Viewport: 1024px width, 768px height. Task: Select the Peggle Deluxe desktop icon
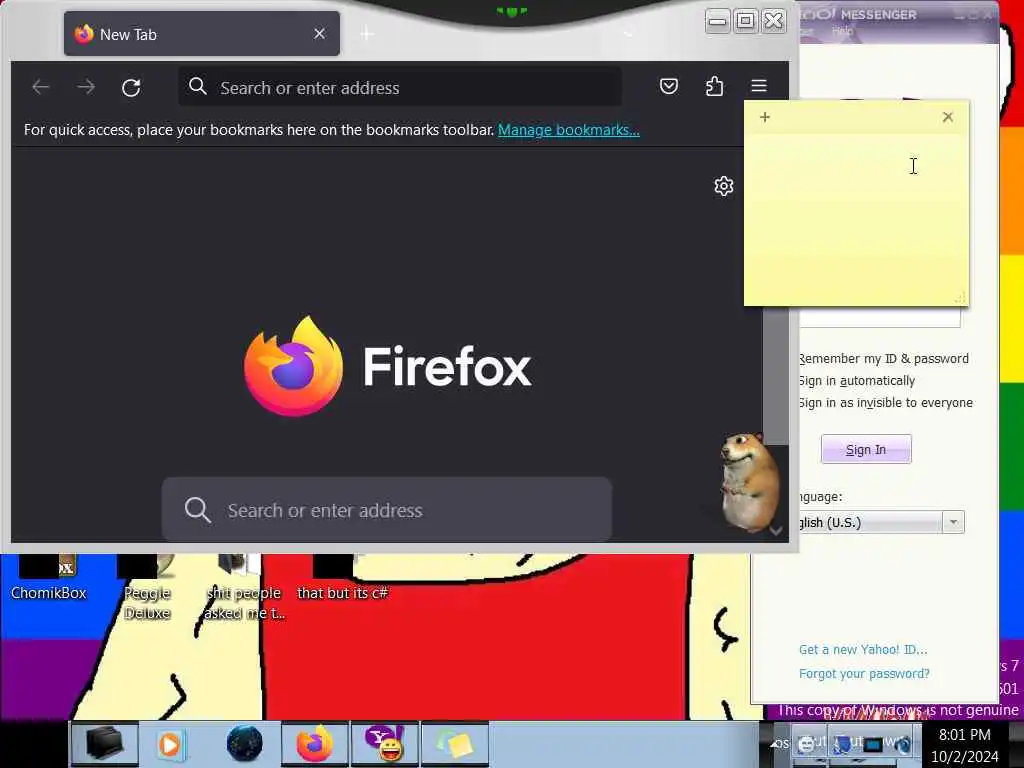pyautogui.click(x=148, y=588)
